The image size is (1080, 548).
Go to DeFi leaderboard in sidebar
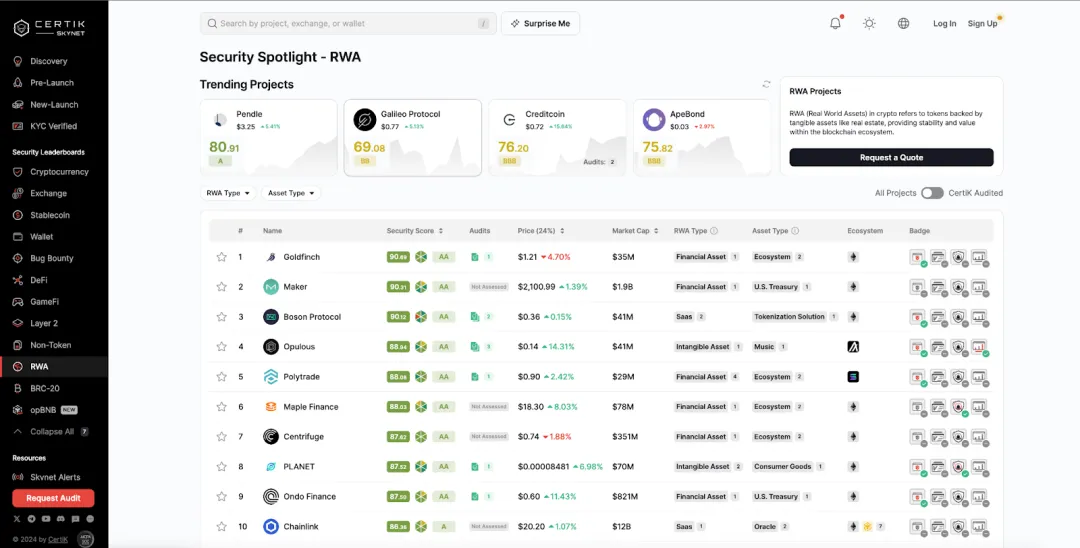[x=39, y=280]
